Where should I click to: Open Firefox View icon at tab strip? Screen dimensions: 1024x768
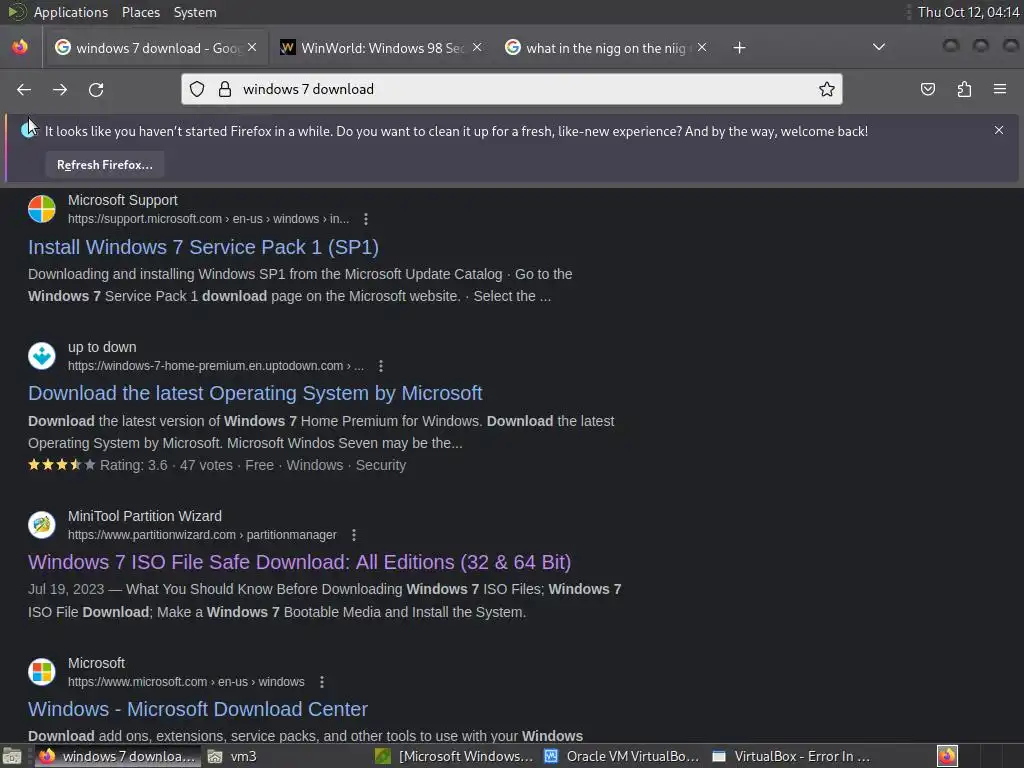click(20, 47)
